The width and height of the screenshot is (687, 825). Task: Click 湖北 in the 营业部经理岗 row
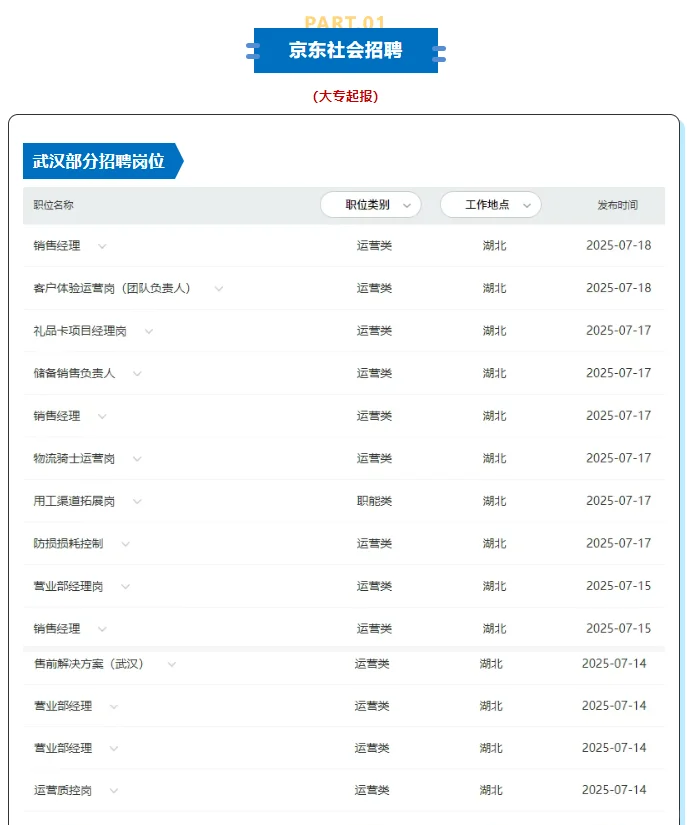tap(494, 586)
